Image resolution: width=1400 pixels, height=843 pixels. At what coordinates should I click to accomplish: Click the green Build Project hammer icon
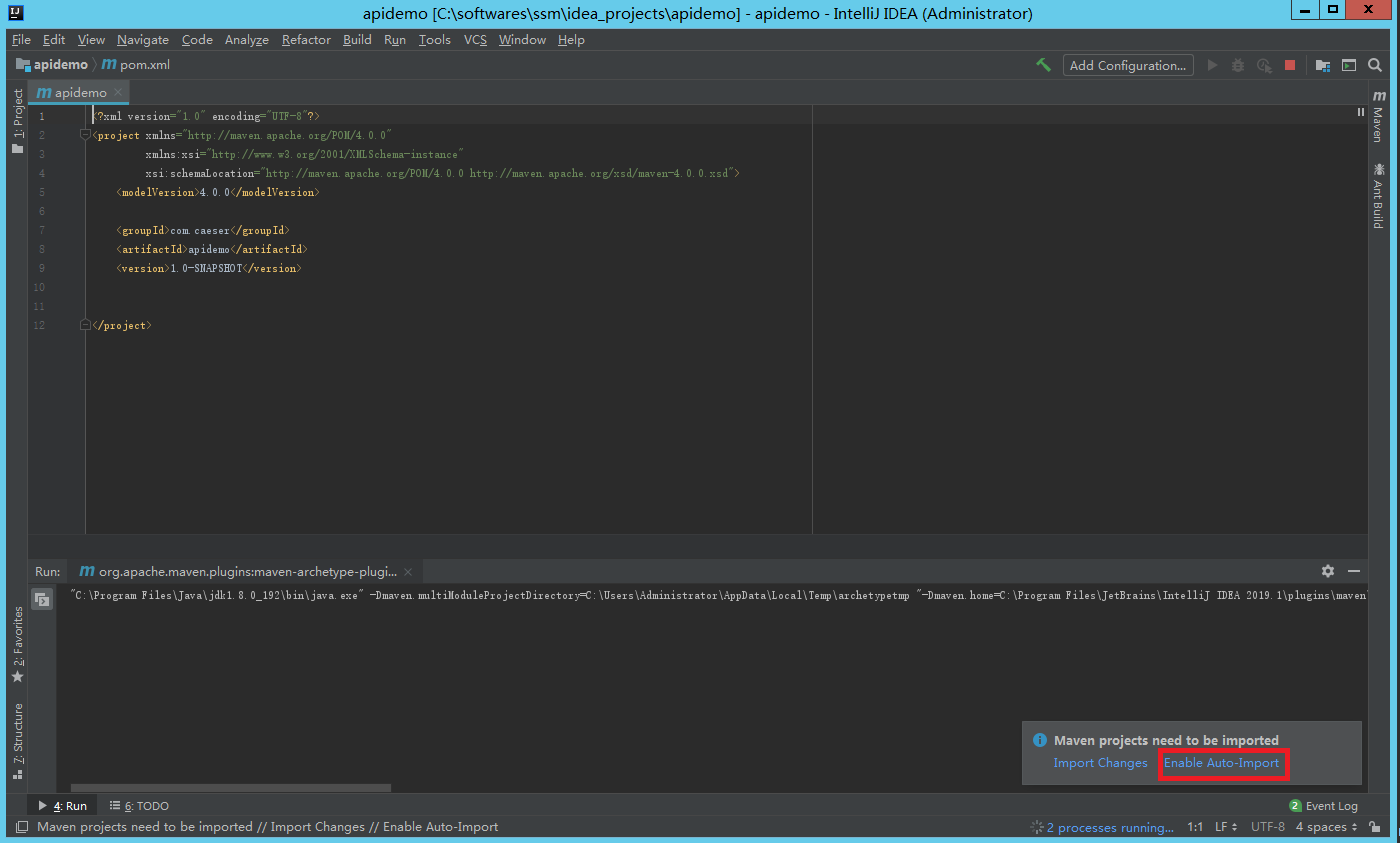[x=1043, y=65]
